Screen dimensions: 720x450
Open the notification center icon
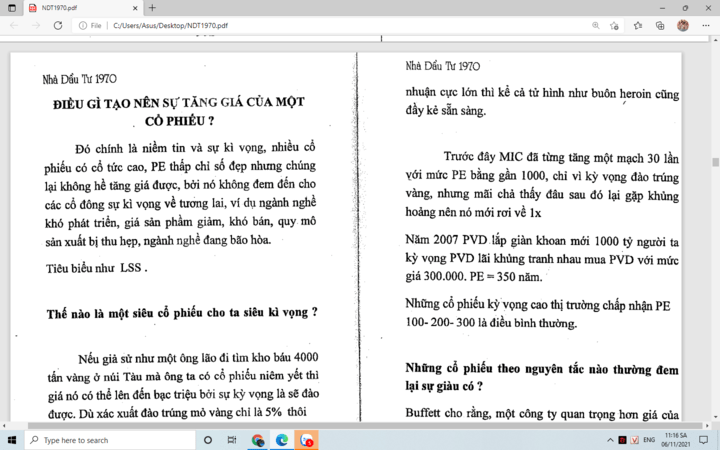pyautogui.click(x=703, y=440)
